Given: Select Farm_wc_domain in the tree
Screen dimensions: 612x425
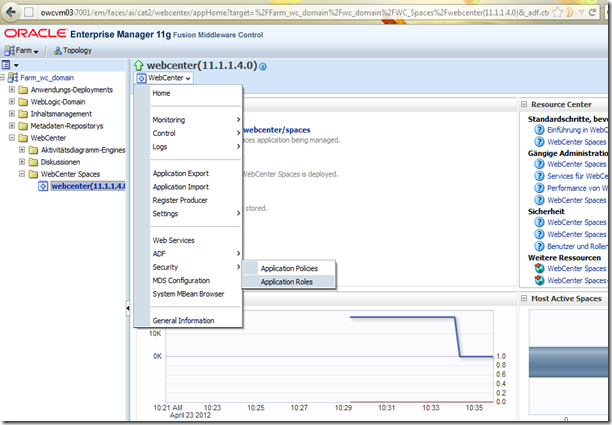Looking at the screenshot, I should pyautogui.click(x=47, y=78).
